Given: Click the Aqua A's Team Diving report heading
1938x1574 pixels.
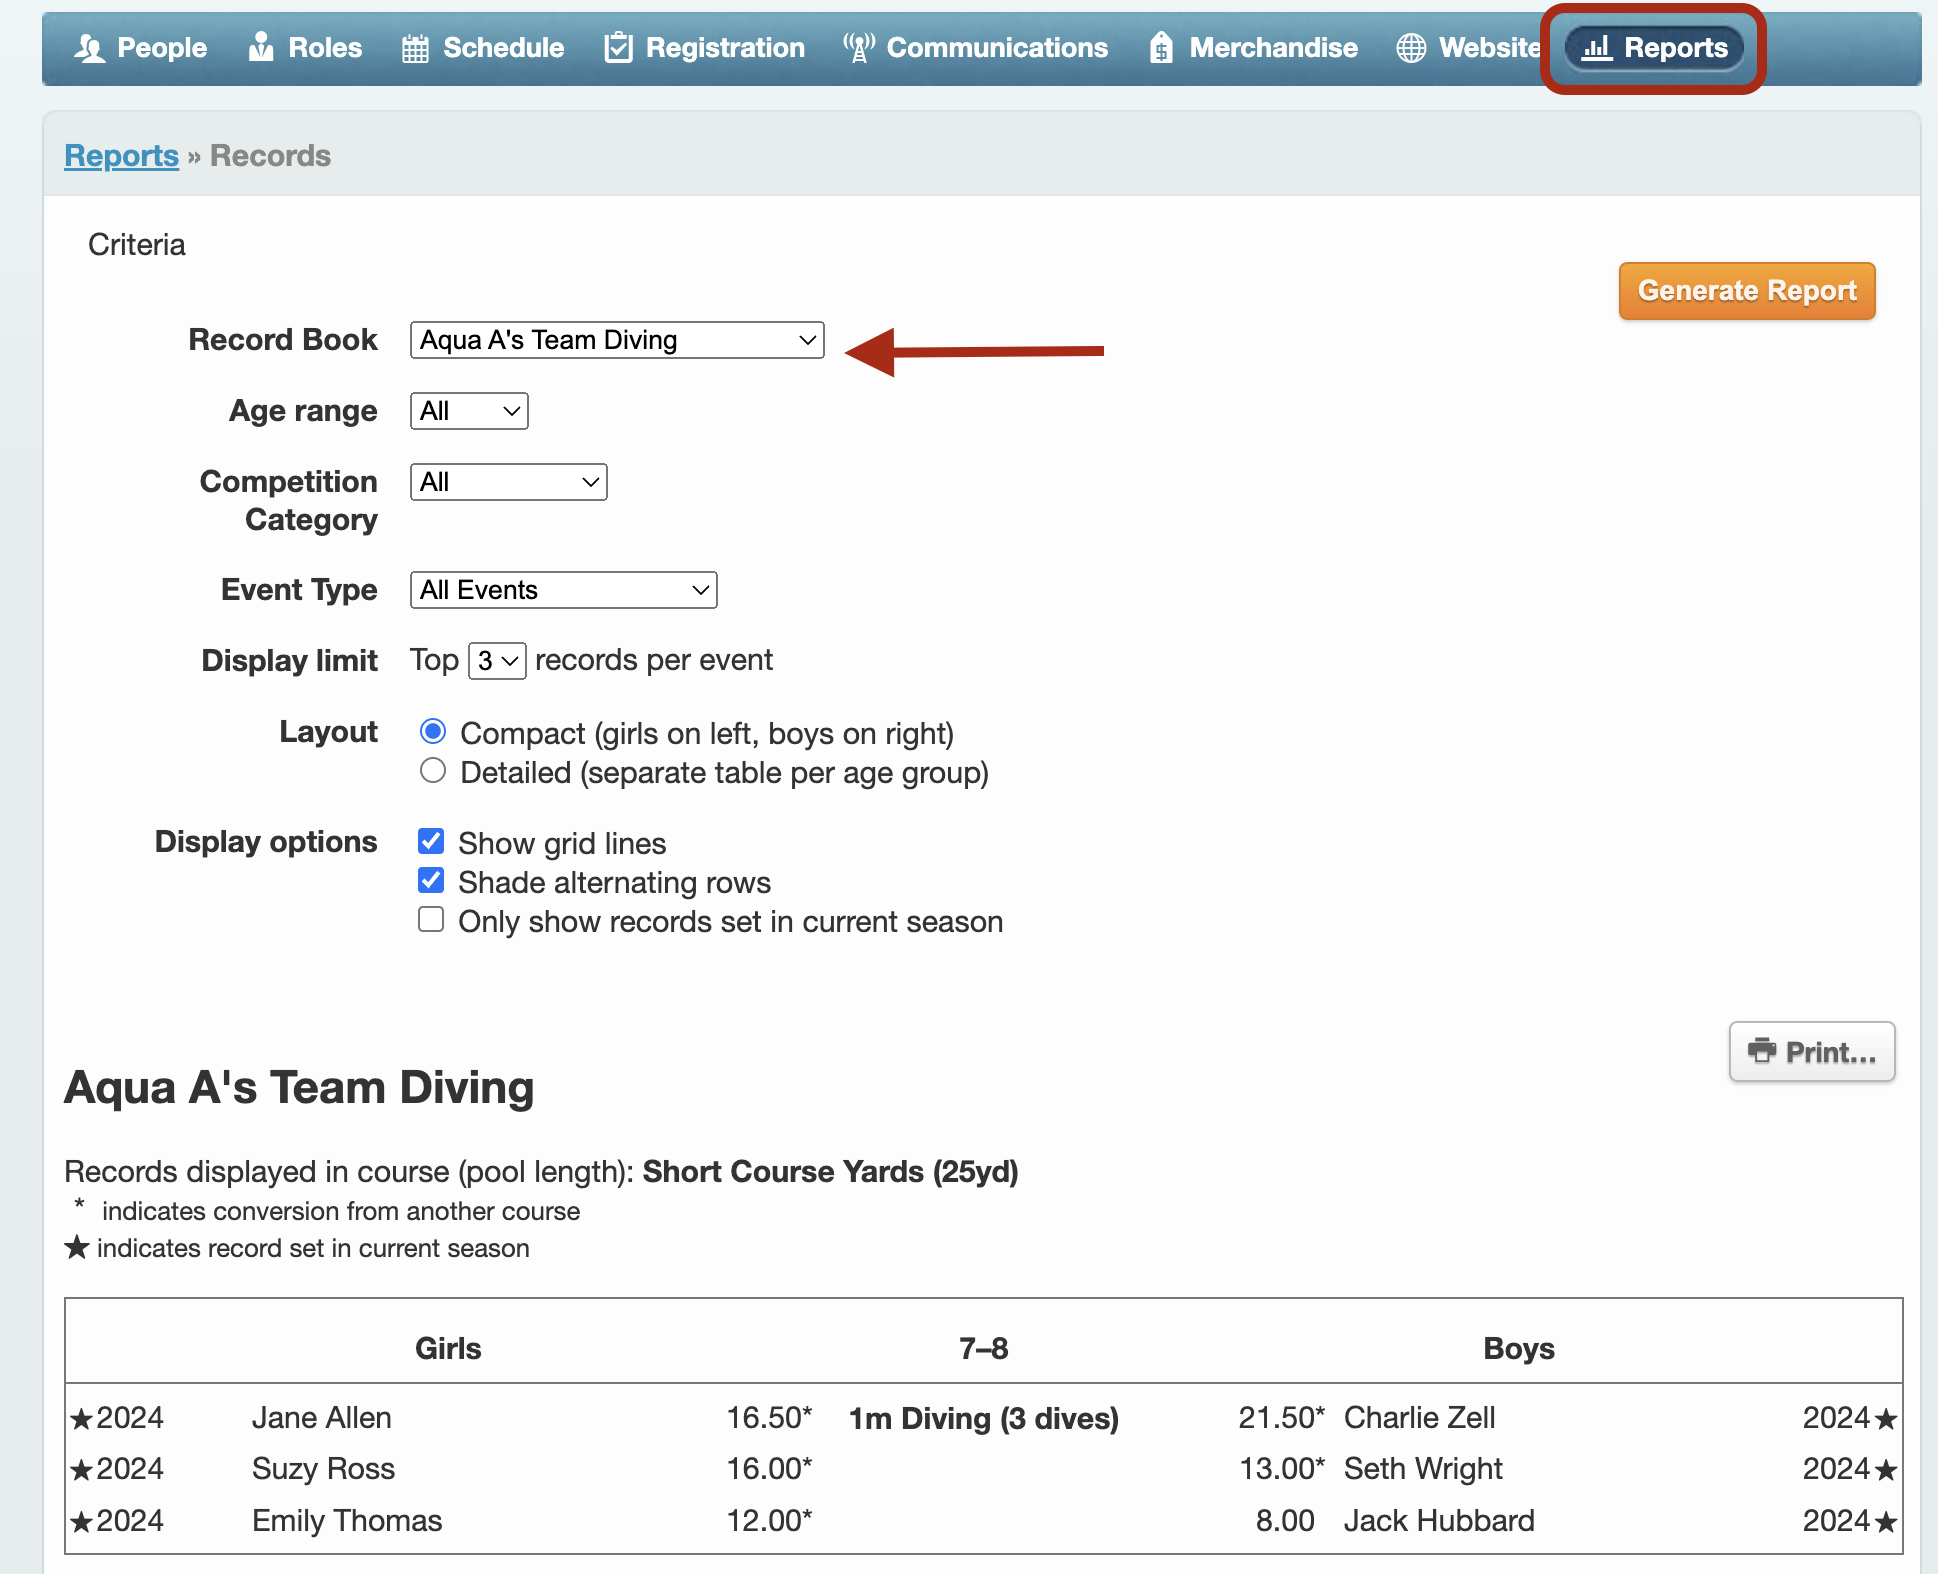Looking at the screenshot, I should [x=299, y=1088].
